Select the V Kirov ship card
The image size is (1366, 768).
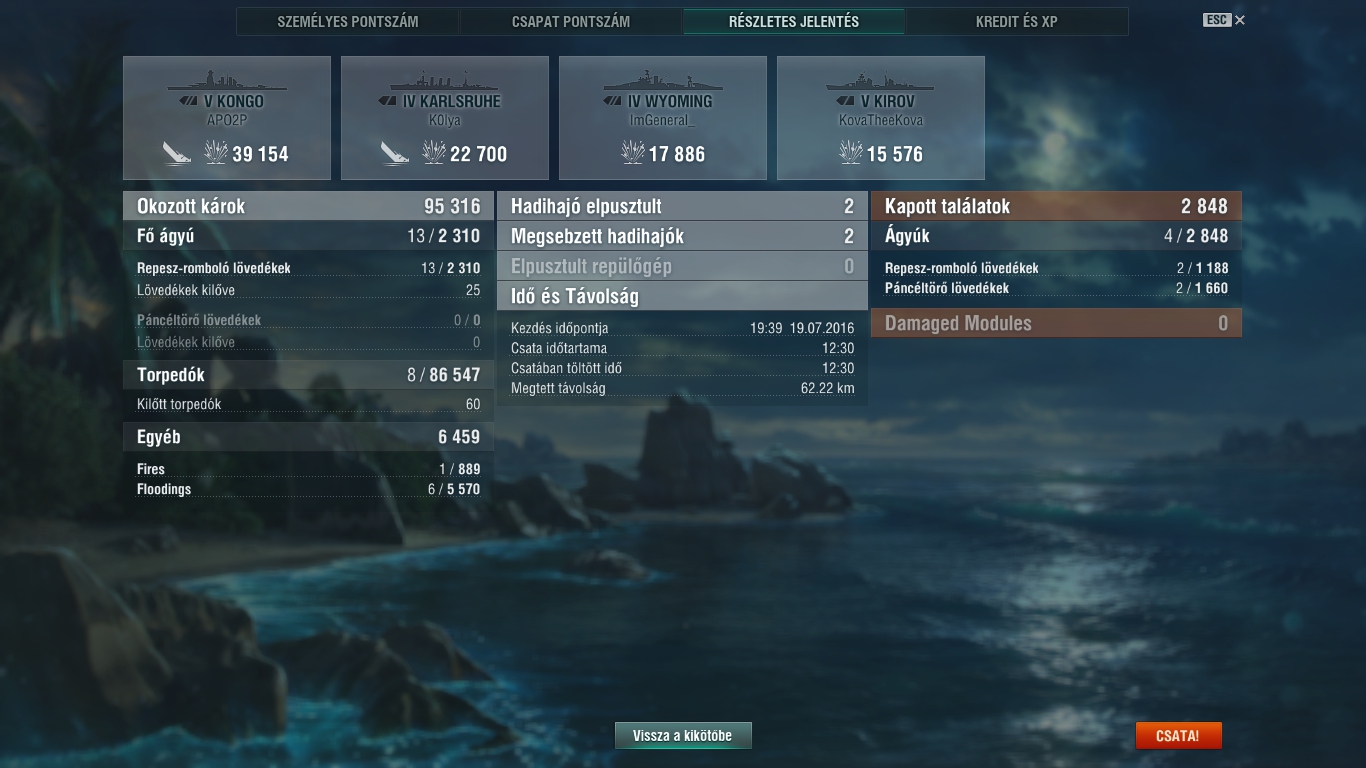pos(881,118)
